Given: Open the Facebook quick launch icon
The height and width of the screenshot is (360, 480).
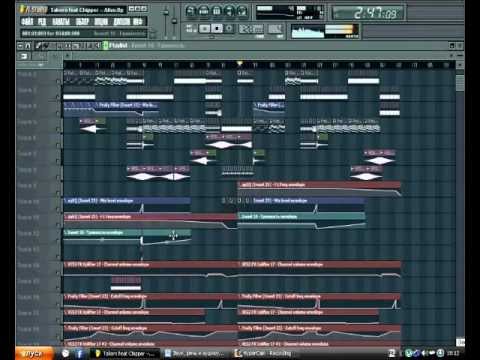Looking at the screenshot, I should 79,353.
